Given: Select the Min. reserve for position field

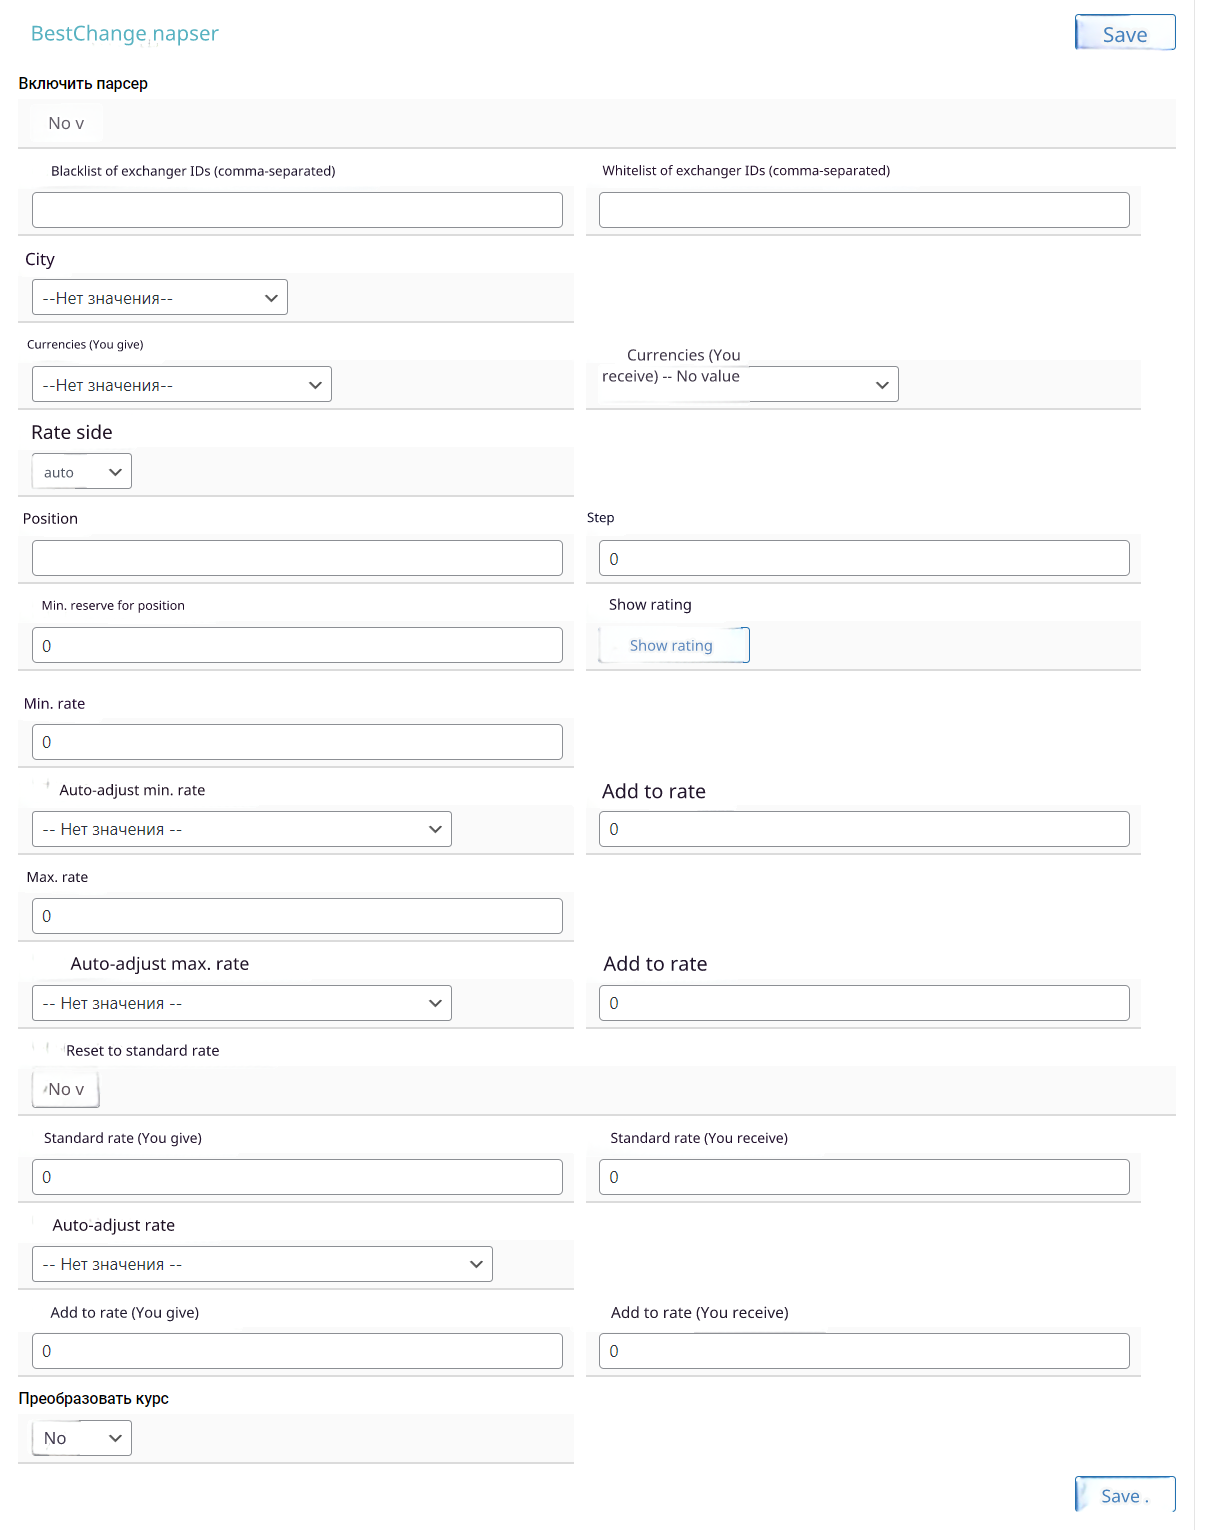Looking at the screenshot, I should [x=297, y=645].
